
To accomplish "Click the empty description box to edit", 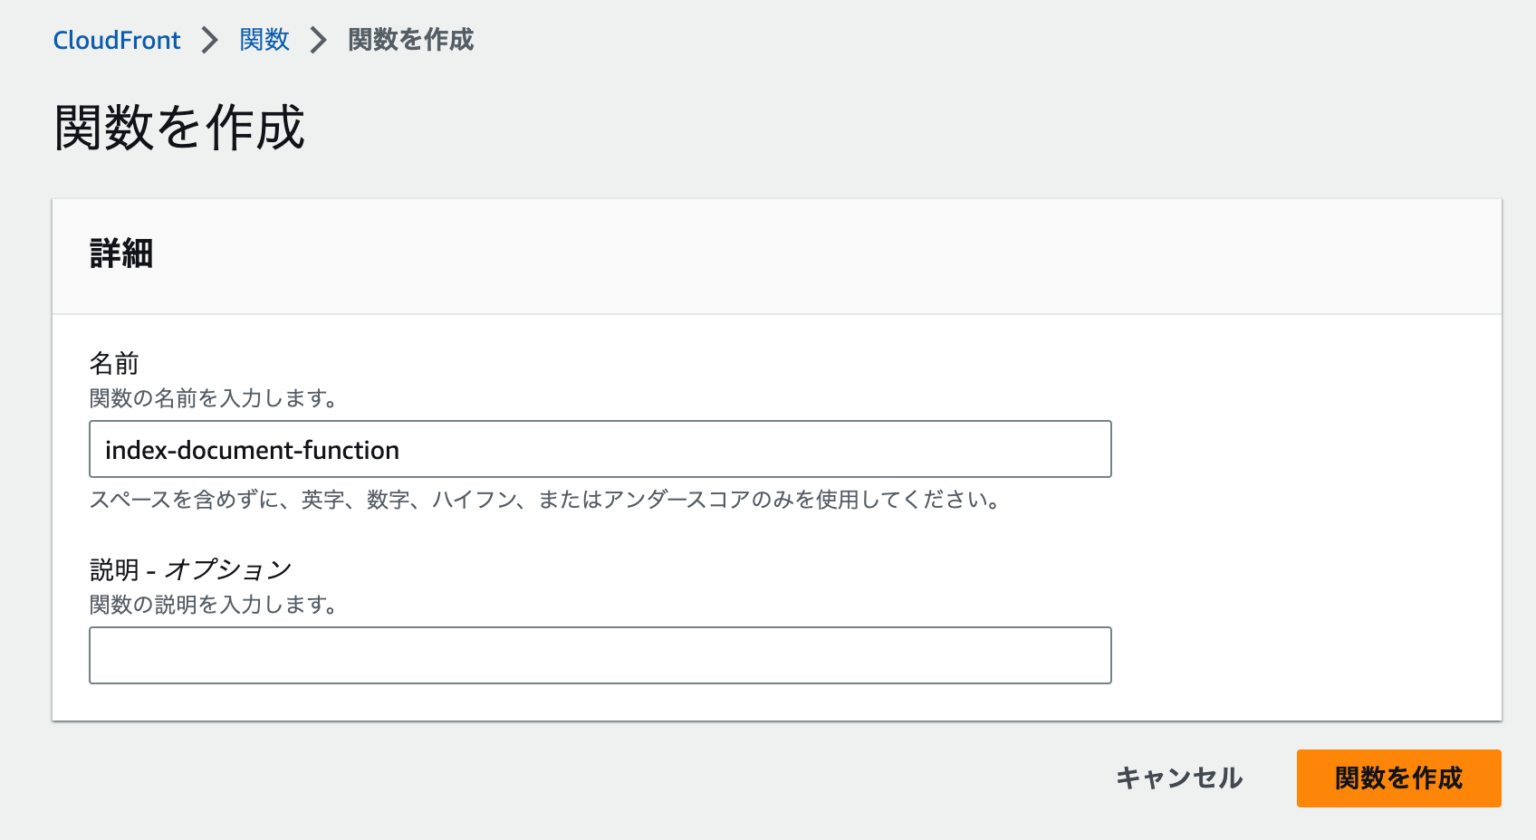I will [x=600, y=655].
